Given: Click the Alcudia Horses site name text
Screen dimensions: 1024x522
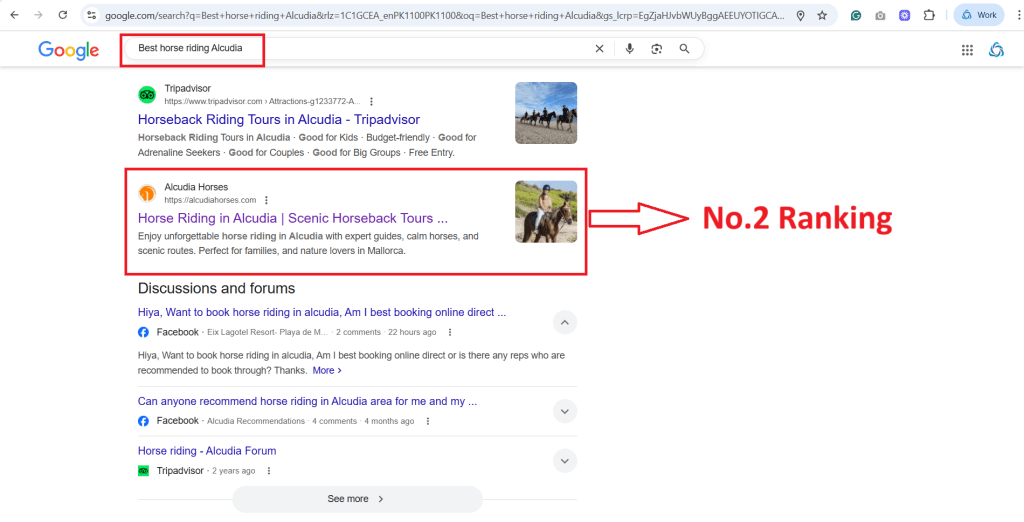Looking at the screenshot, I should pyautogui.click(x=196, y=187).
